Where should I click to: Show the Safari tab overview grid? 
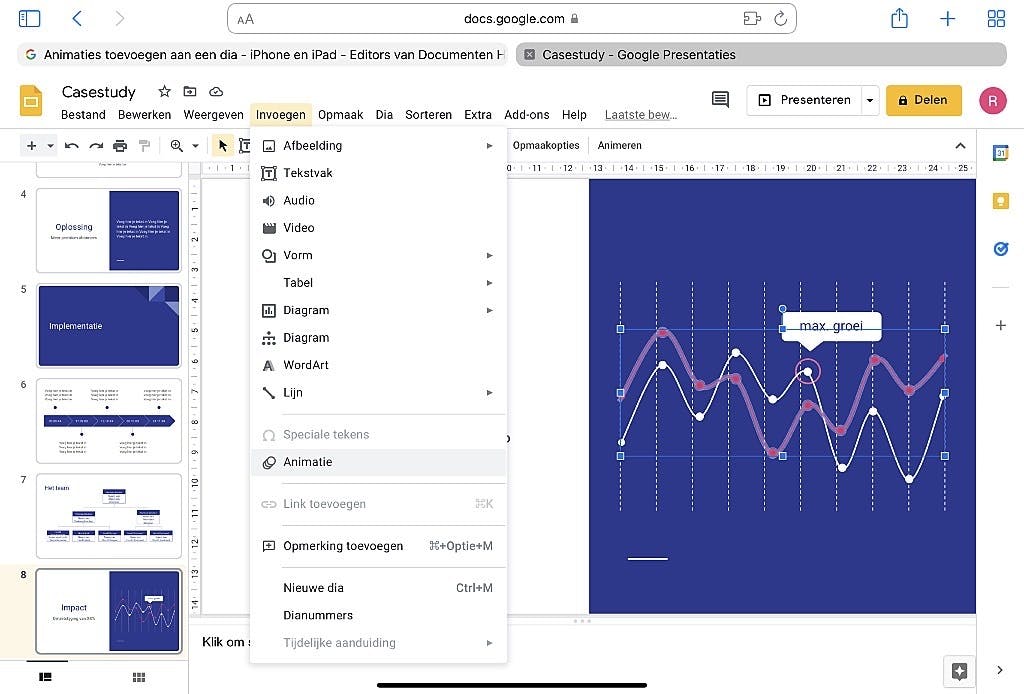tap(996, 18)
